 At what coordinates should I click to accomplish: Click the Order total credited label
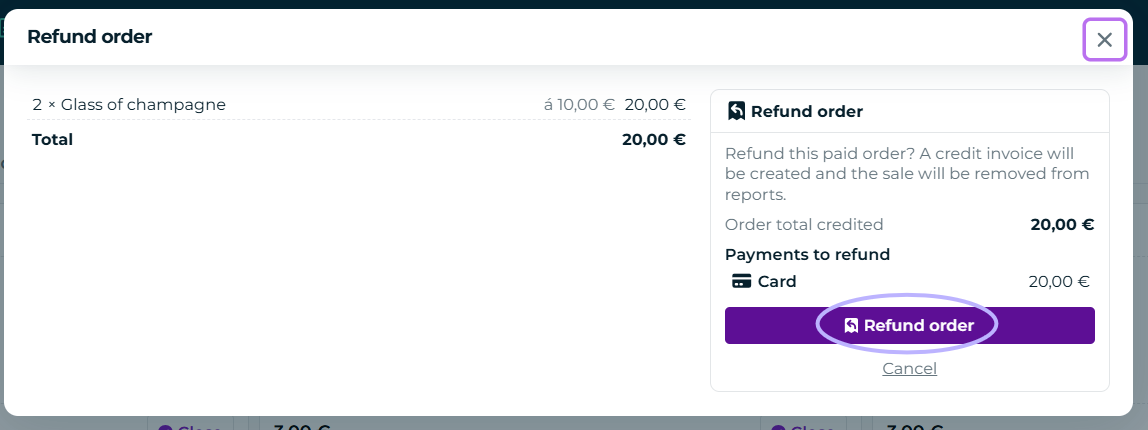click(x=804, y=224)
